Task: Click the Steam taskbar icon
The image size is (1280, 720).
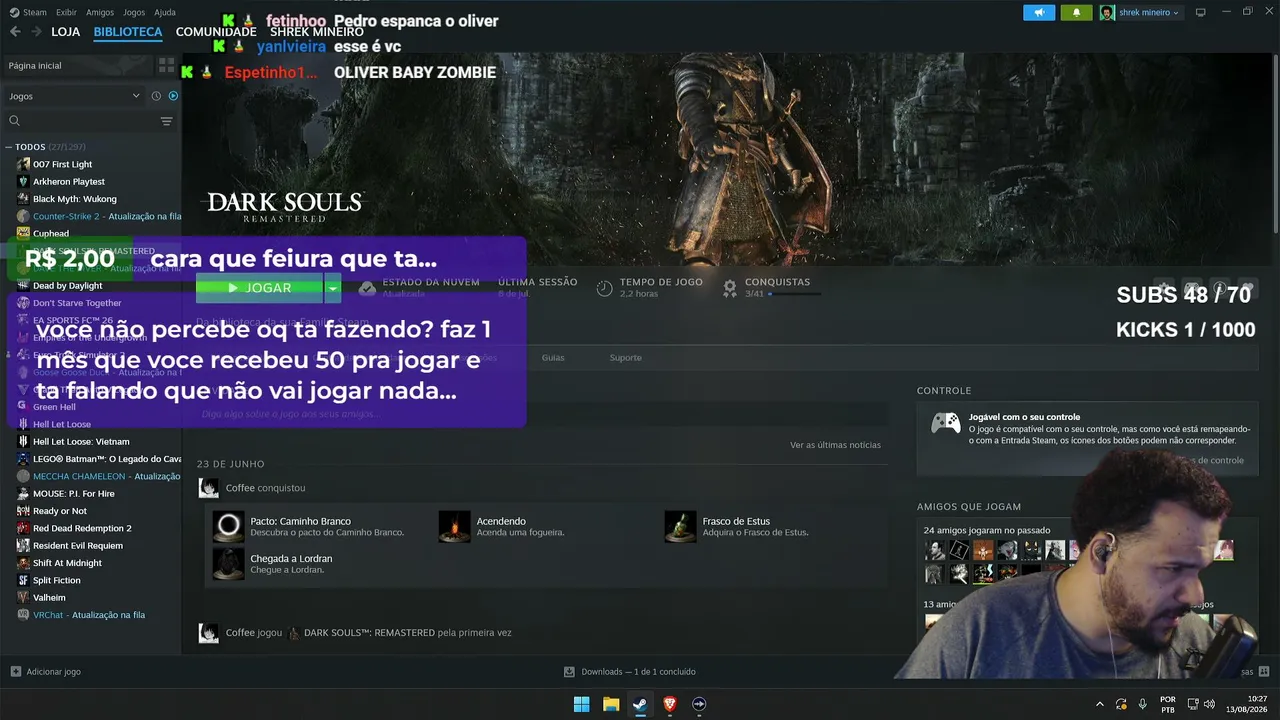Action: [x=640, y=704]
